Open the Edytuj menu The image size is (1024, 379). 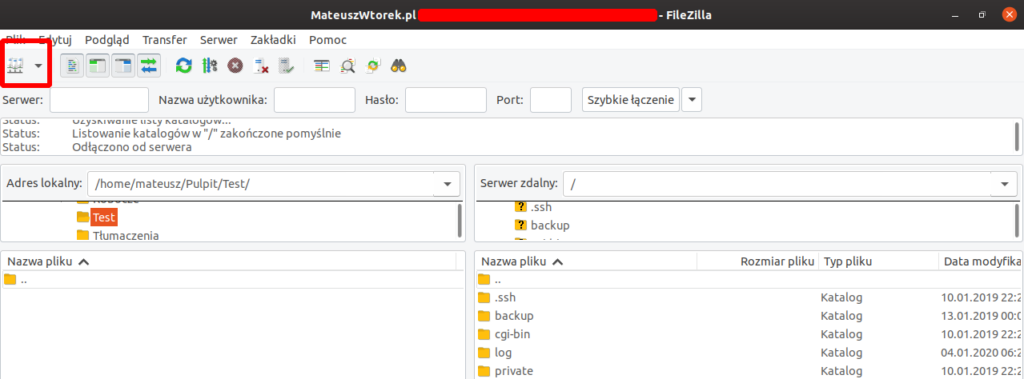tap(55, 40)
